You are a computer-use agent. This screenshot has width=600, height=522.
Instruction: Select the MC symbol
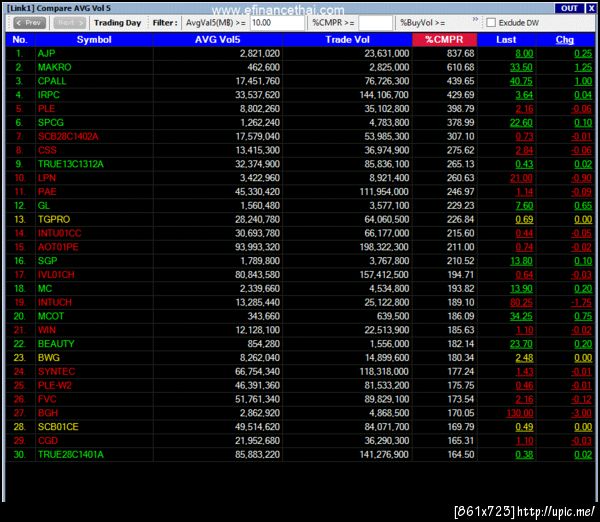(45, 289)
